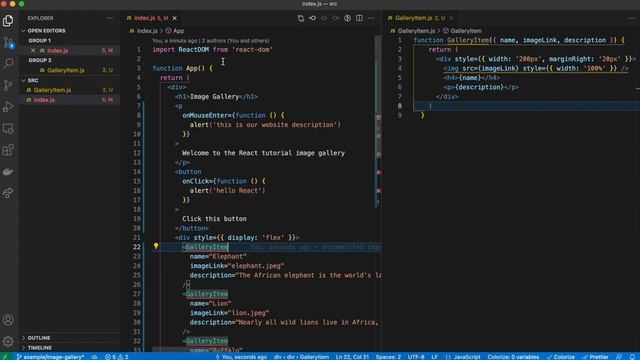Click Colorize: 0 variables in status bar

tap(513, 356)
